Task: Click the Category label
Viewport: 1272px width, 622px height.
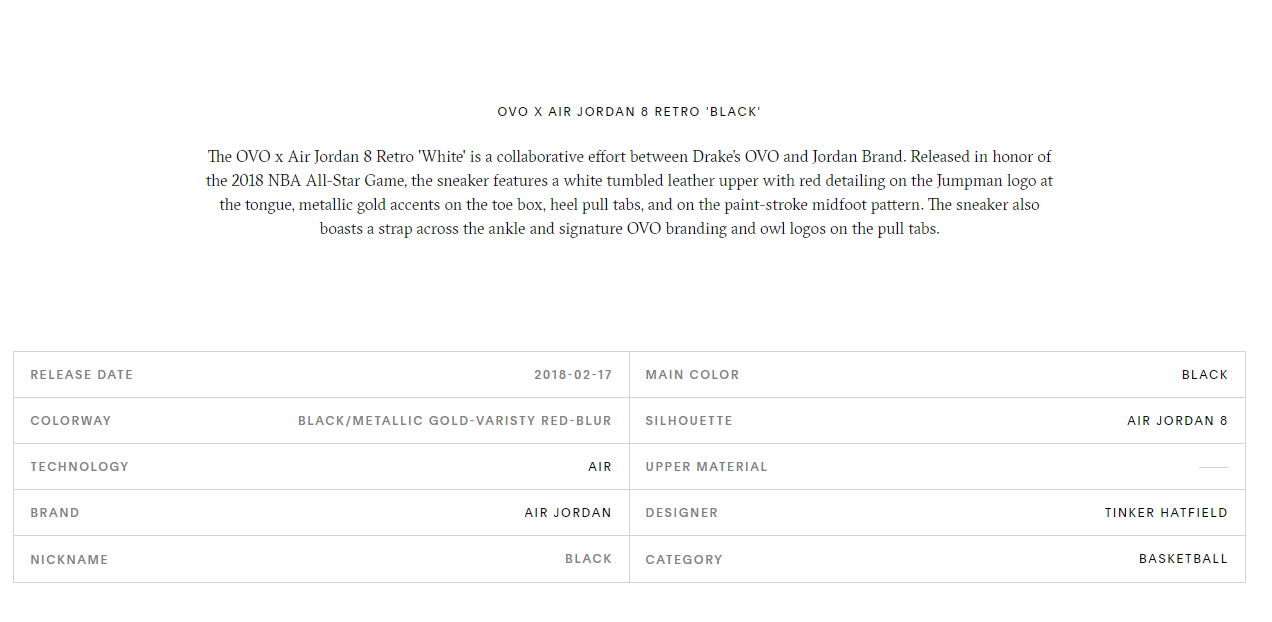Action: click(684, 560)
